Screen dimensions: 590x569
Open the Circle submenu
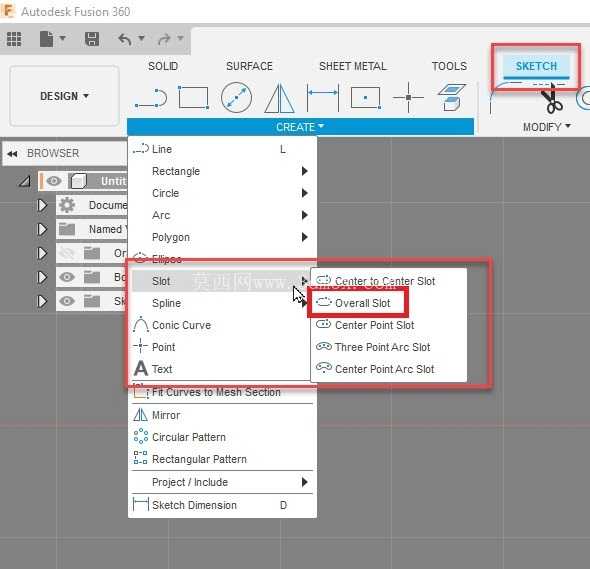click(222, 193)
